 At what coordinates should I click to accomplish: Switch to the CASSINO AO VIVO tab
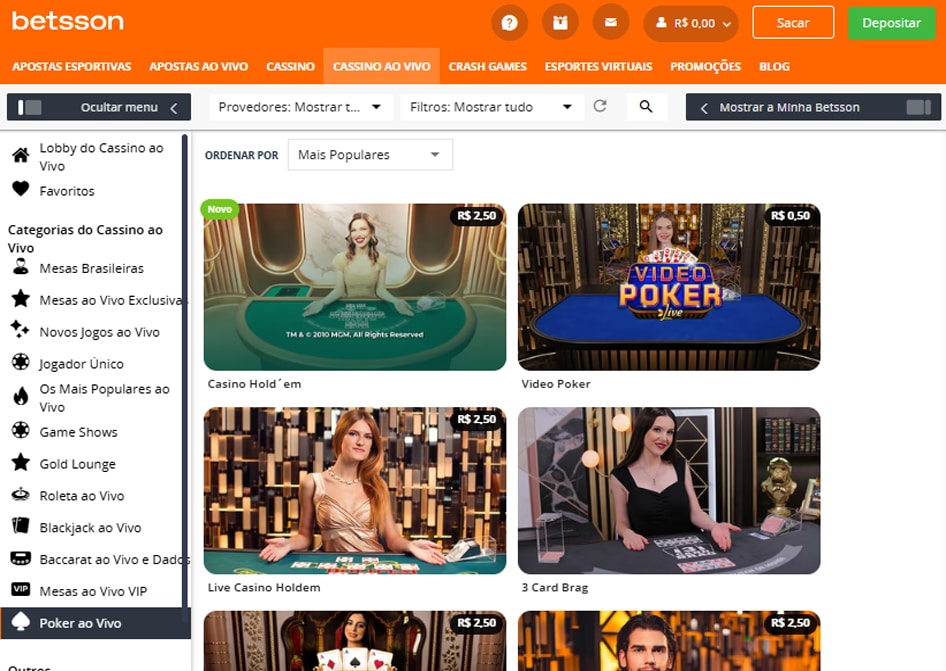[x=381, y=67]
